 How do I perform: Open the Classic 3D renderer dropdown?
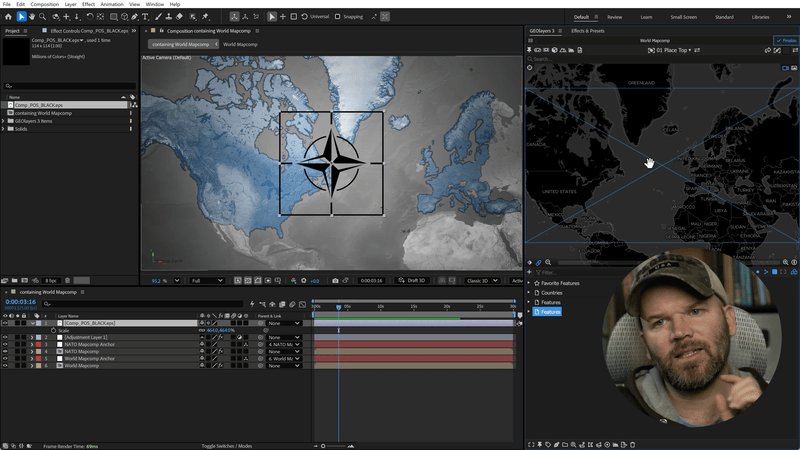(x=482, y=281)
